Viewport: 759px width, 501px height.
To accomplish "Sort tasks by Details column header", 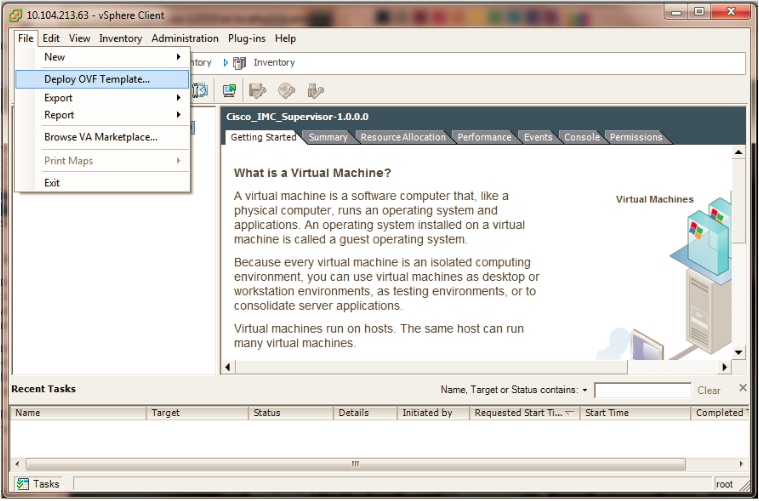I will pos(365,413).
